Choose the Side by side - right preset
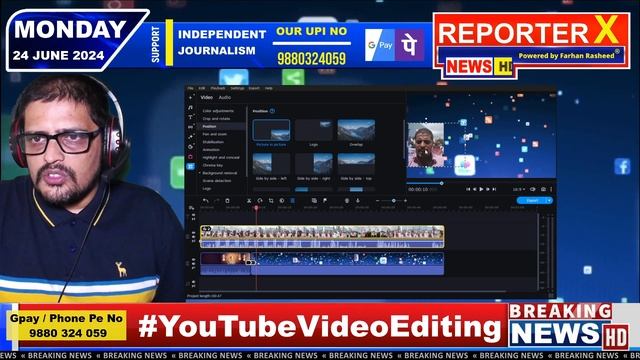Viewport: 640px width, 360px height. click(x=313, y=164)
